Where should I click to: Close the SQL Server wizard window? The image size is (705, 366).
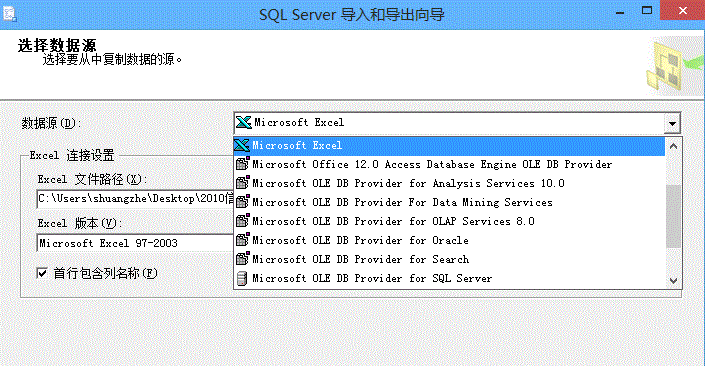683,10
